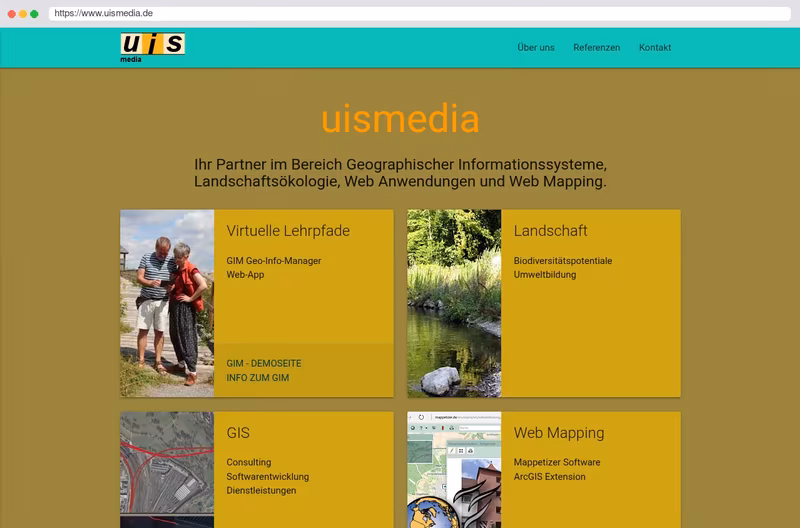Click the Mappetizer Software text
Image resolution: width=800 pixels, height=528 pixels.
tap(557, 462)
